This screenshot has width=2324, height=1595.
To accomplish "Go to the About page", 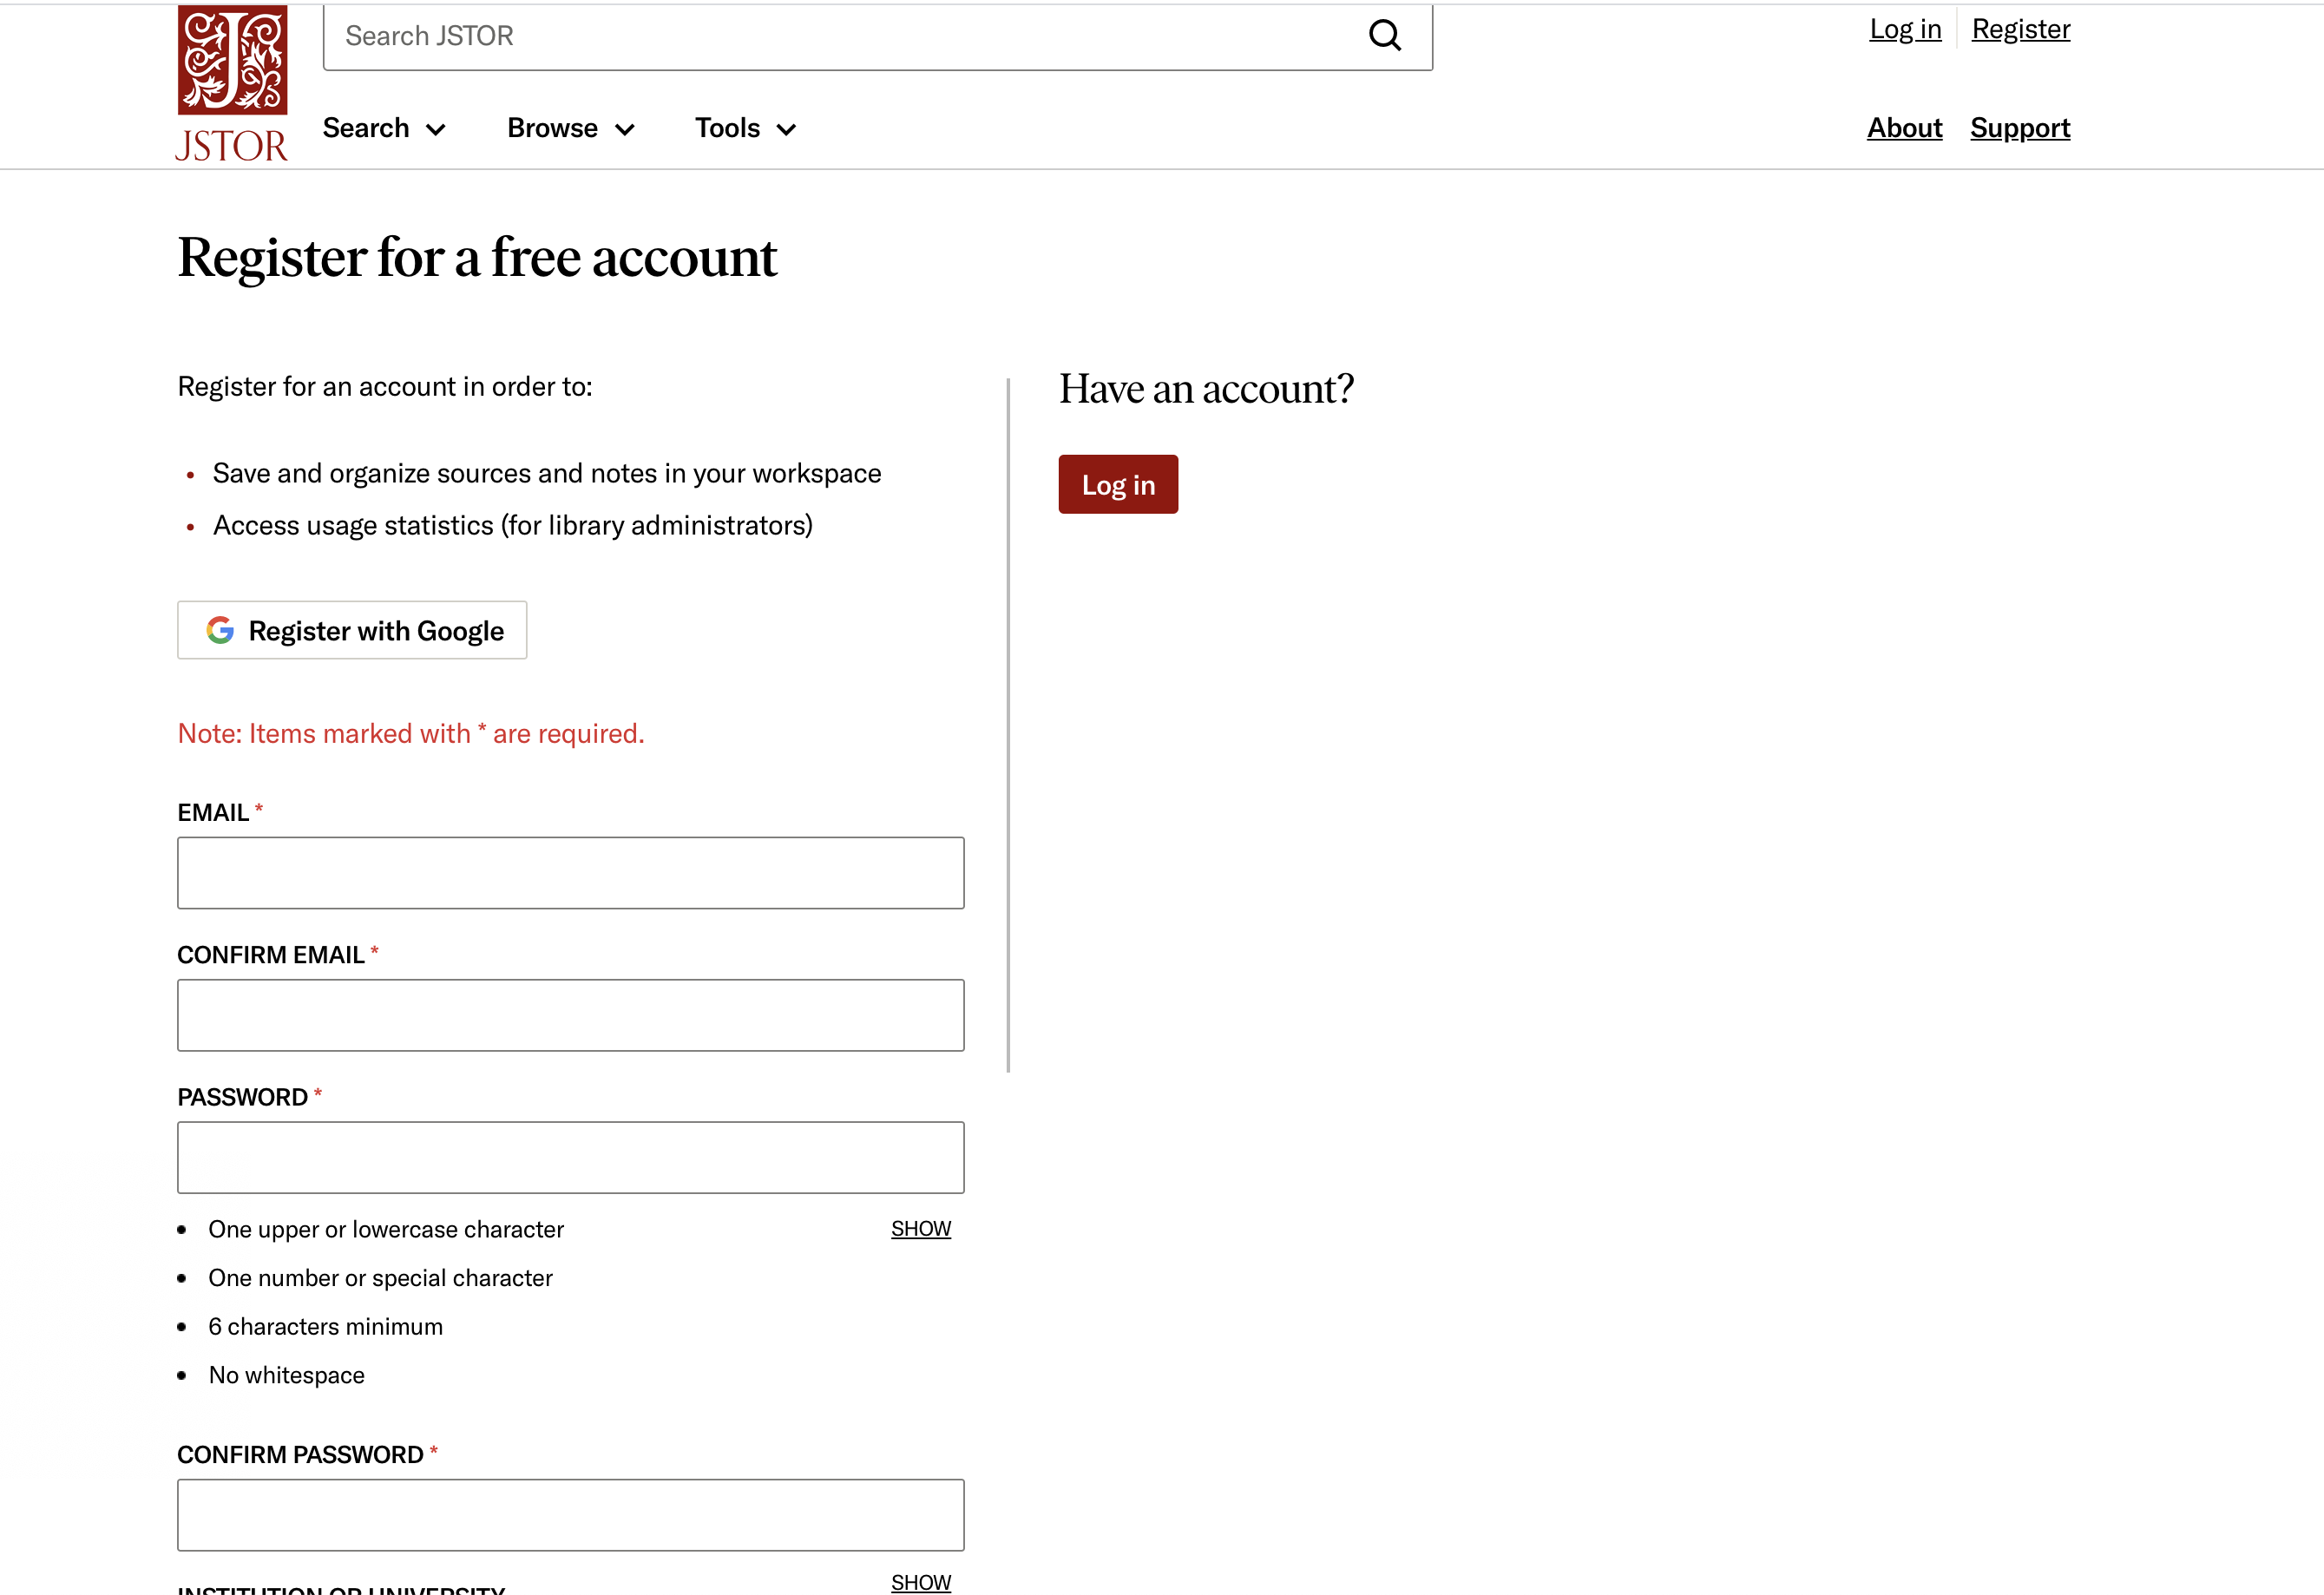I will click(x=1904, y=128).
